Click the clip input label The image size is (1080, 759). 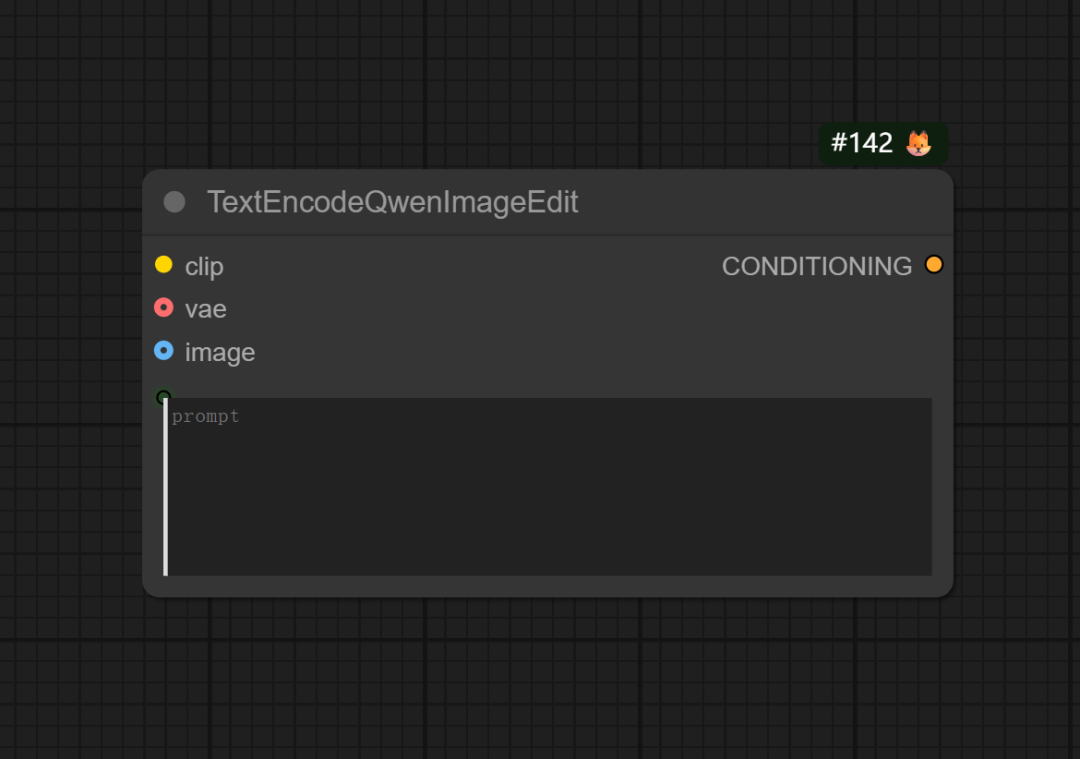click(x=204, y=266)
